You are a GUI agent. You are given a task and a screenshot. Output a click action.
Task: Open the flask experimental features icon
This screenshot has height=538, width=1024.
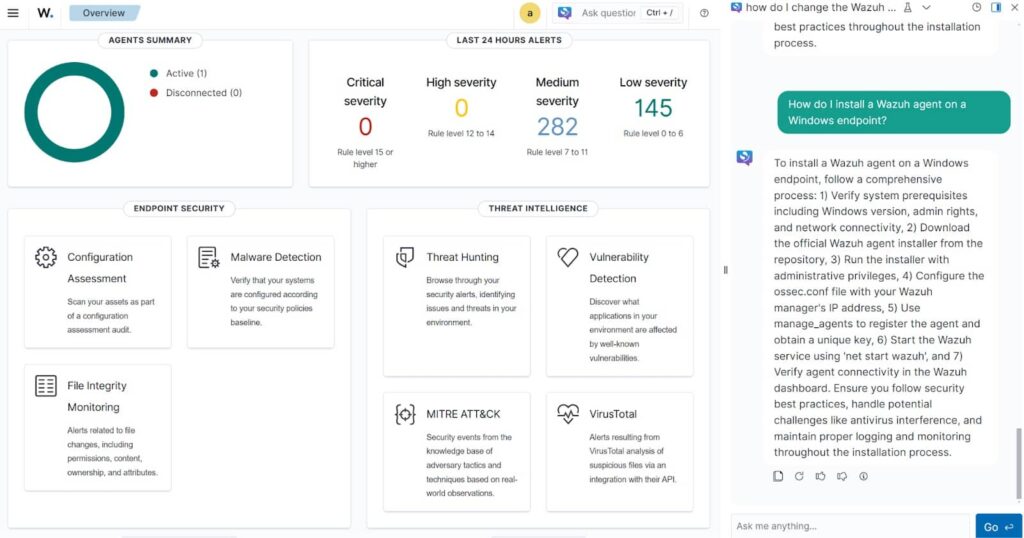(x=907, y=7)
